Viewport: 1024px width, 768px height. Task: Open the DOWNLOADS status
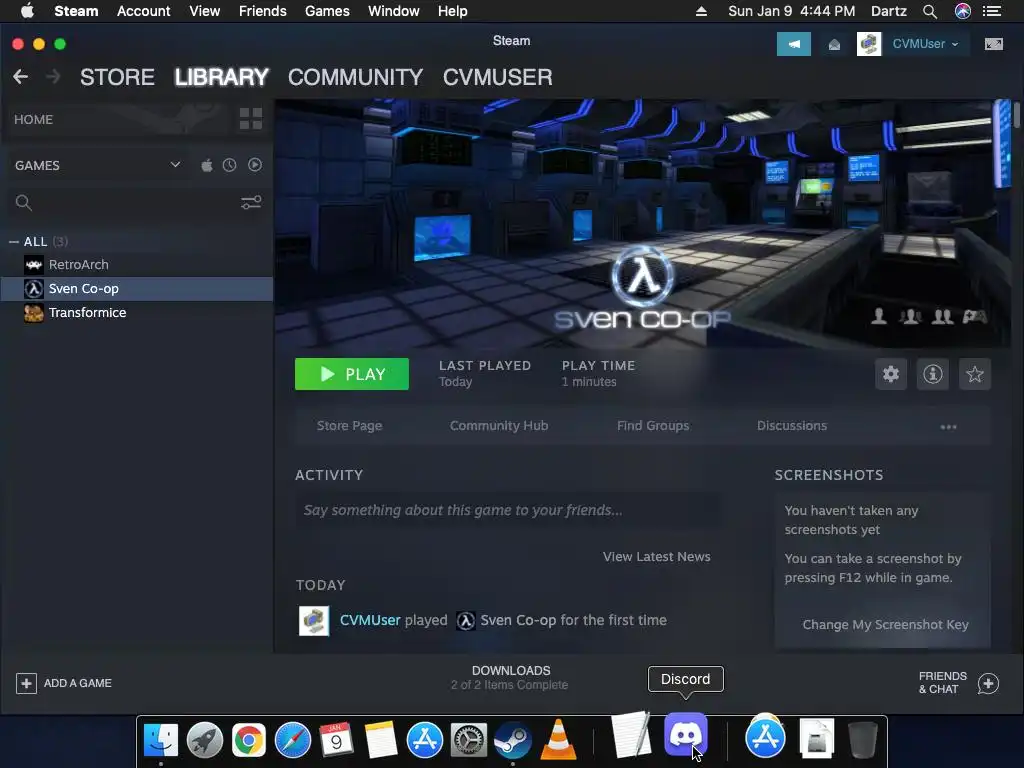coord(510,677)
